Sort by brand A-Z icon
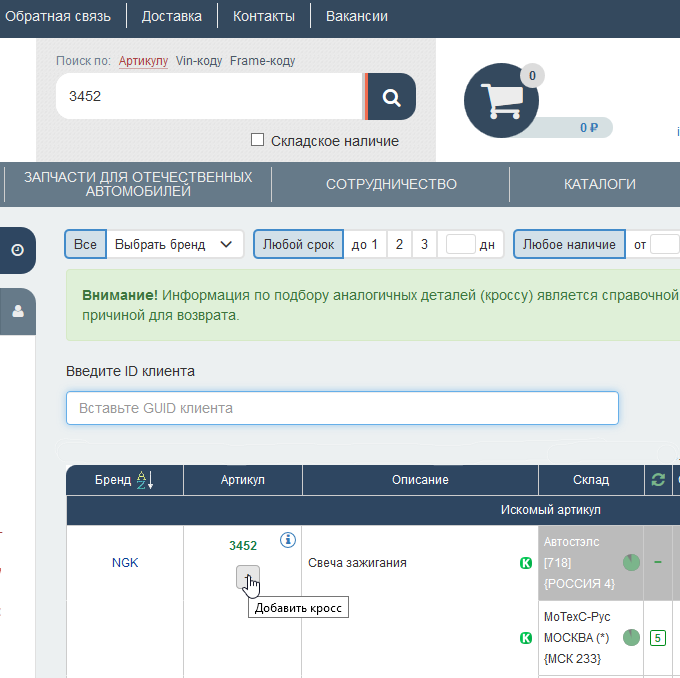The height and width of the screenshot is (678, 680). click(x=144, y=480)
